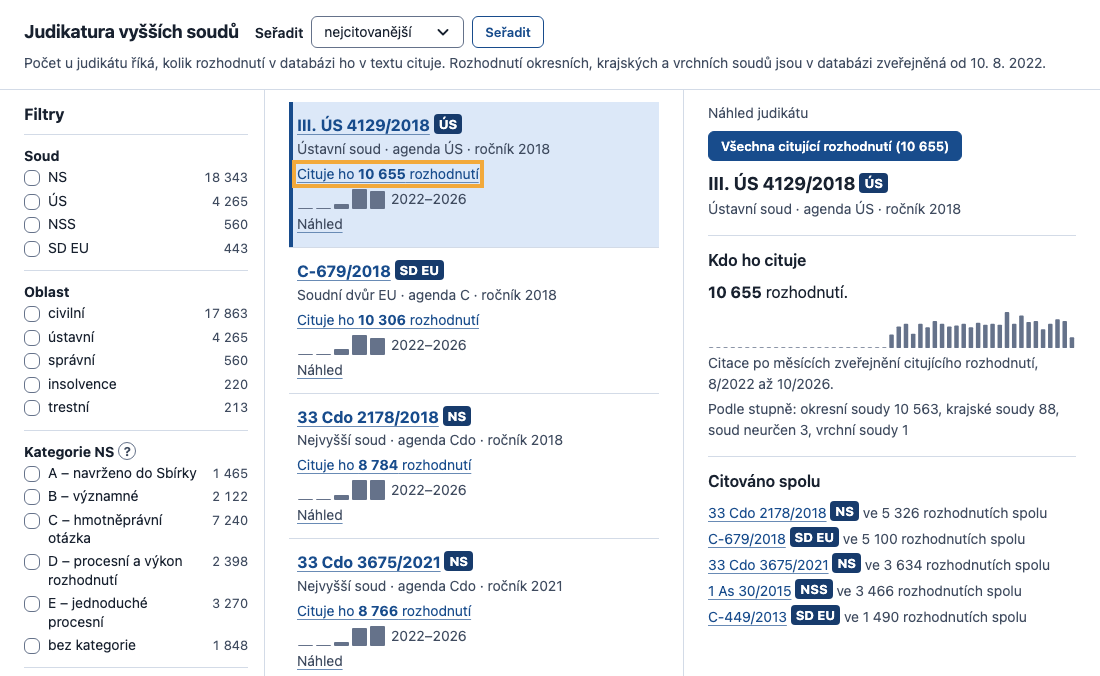Tick category E – jednoduché procesní
The height and width of the screenshot is (676, 1100).
pos(32,604)
